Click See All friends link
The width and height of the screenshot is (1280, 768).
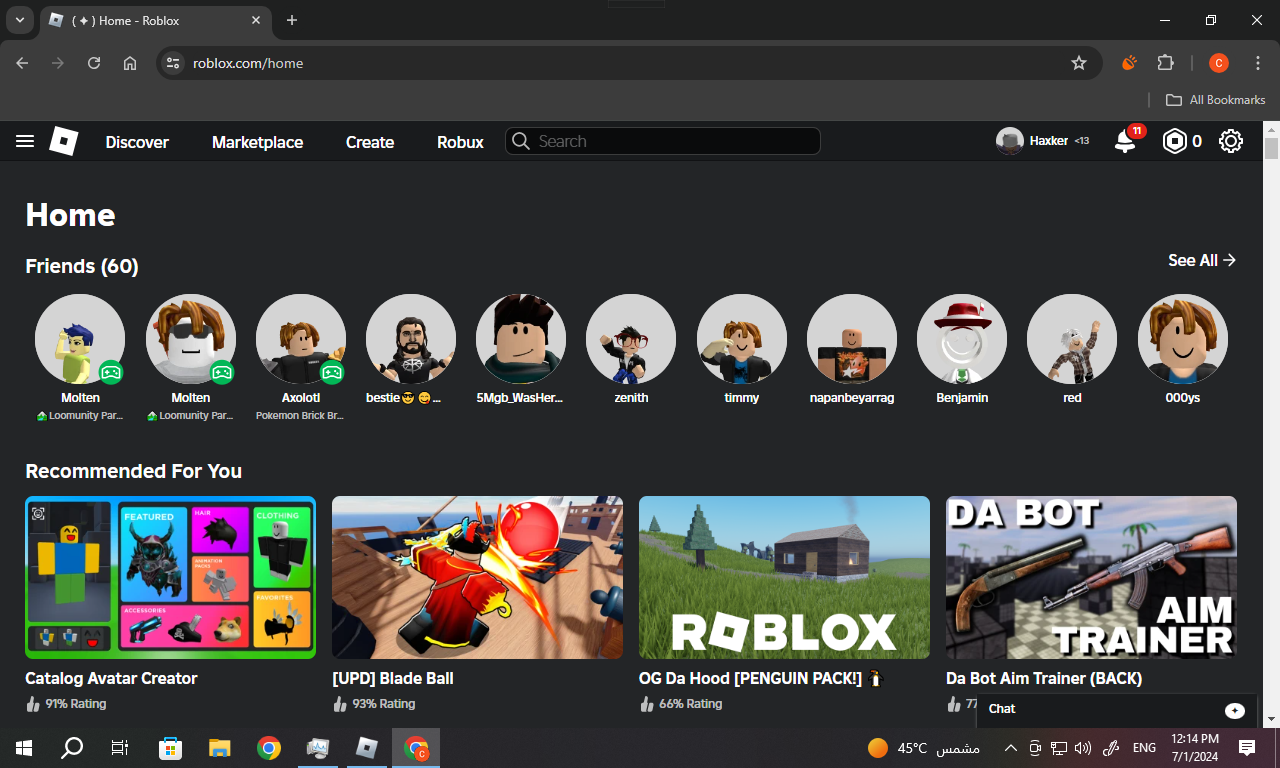click(1202, 260)
